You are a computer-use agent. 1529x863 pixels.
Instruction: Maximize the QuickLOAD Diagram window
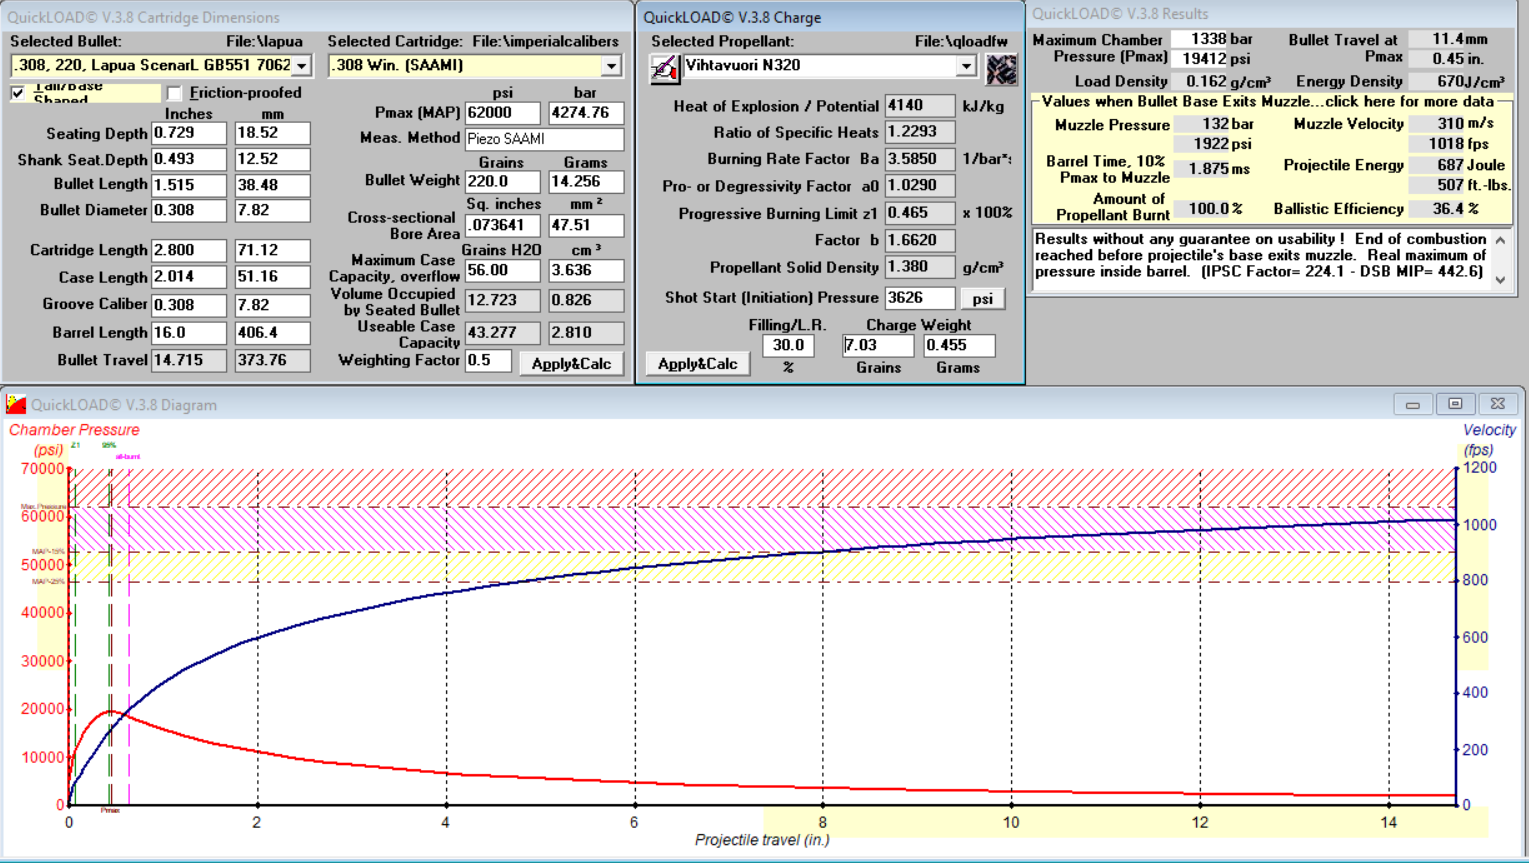coord(1455,404)
